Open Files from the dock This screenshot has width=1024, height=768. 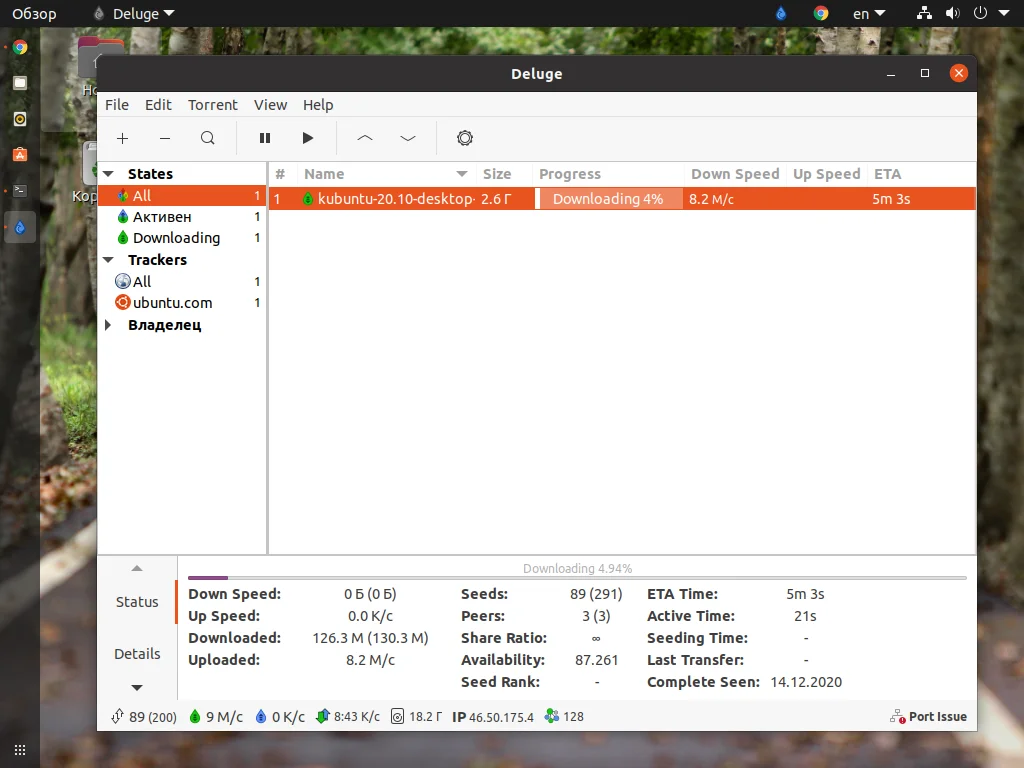[20, 83]
